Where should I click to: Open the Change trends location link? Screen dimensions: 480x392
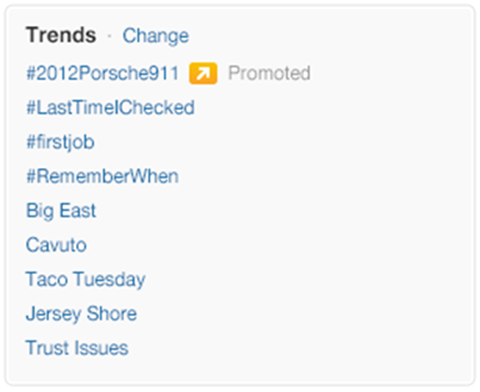155,36
